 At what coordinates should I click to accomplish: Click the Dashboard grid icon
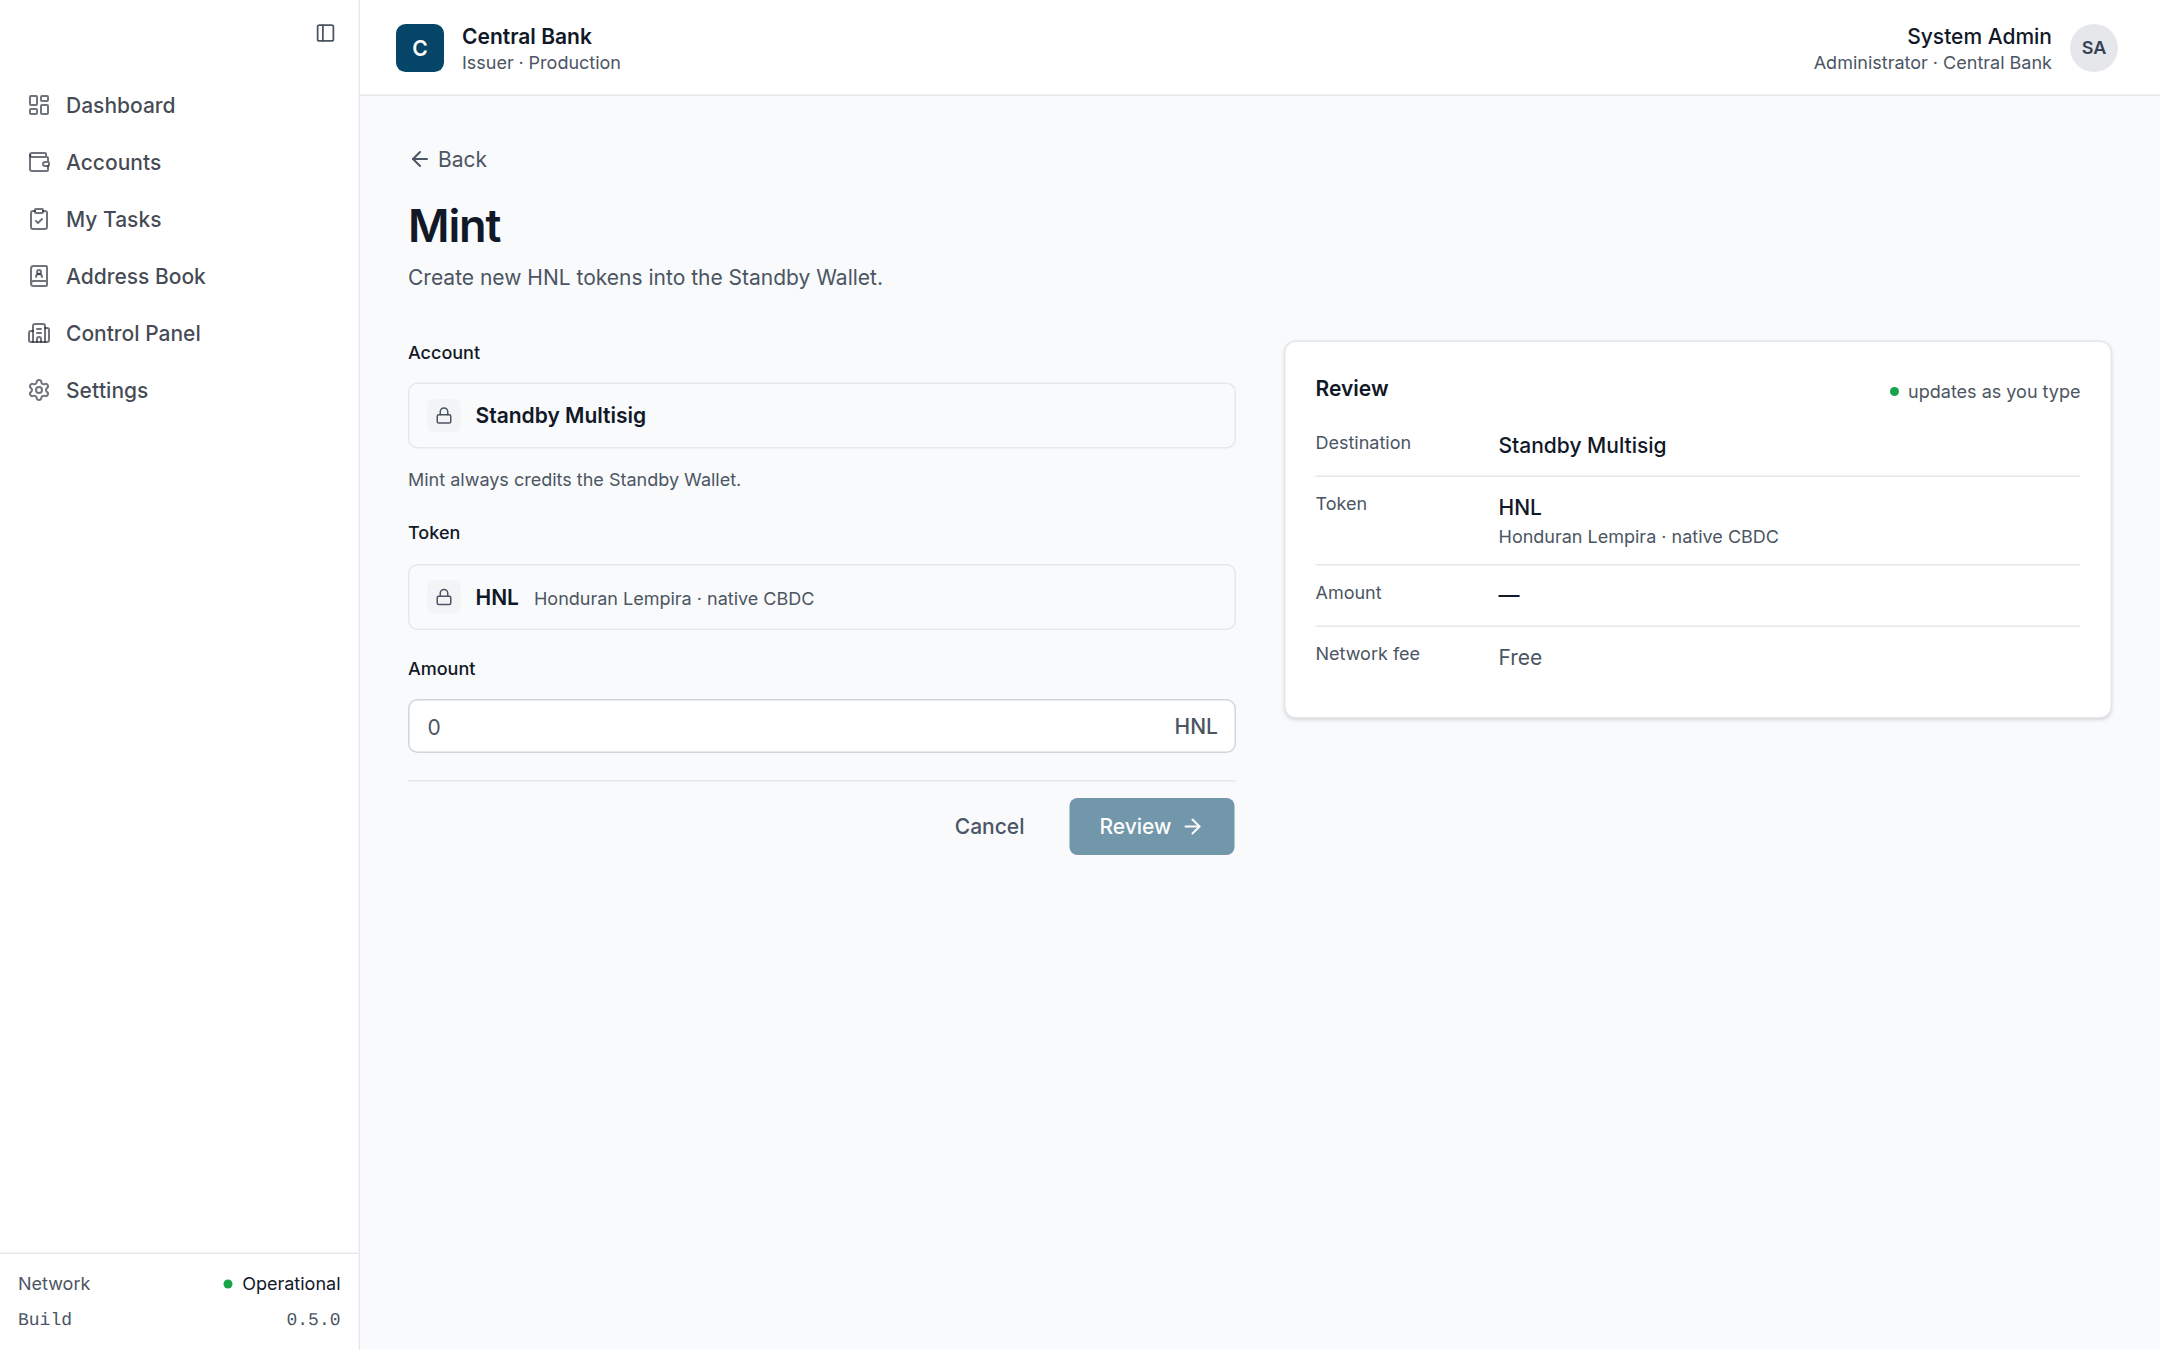[39, 105]
